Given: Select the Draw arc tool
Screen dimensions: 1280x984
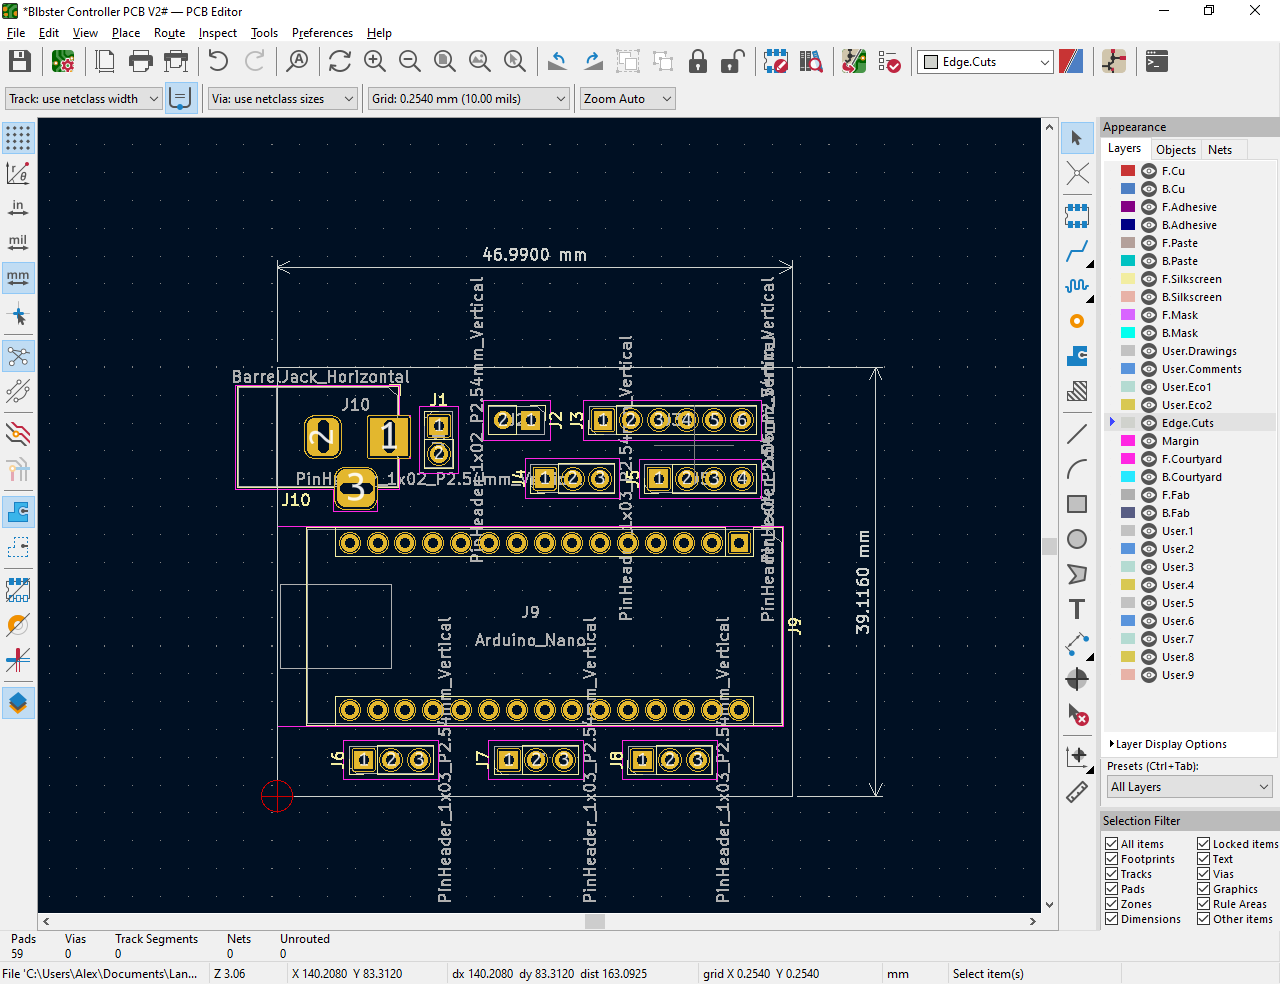Looking at the screenshot, I should (1077, 469).
